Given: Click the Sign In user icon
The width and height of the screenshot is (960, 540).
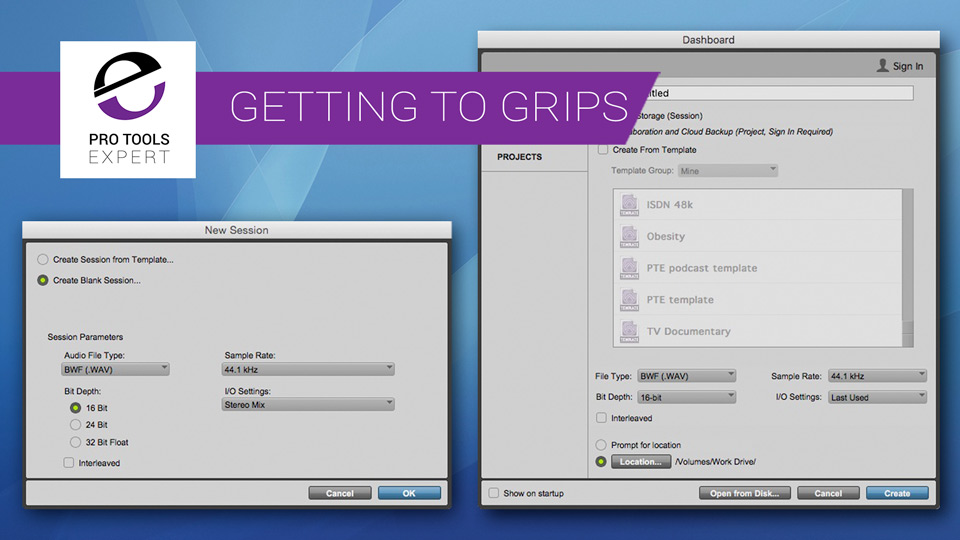Looking at the screenshot, I should point(882,66).
